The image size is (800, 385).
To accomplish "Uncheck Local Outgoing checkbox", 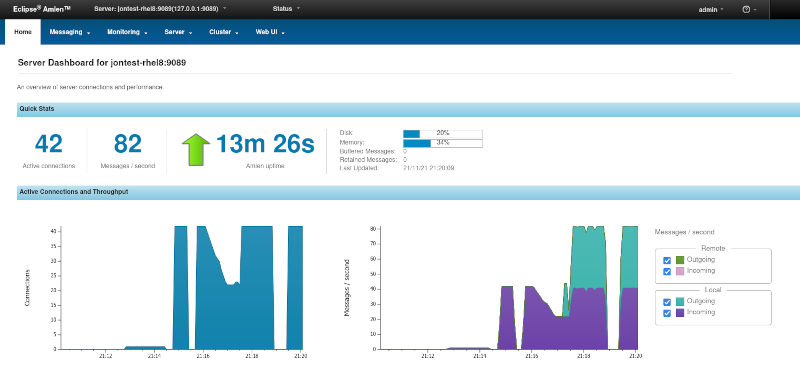I will [x=667, y=302].
